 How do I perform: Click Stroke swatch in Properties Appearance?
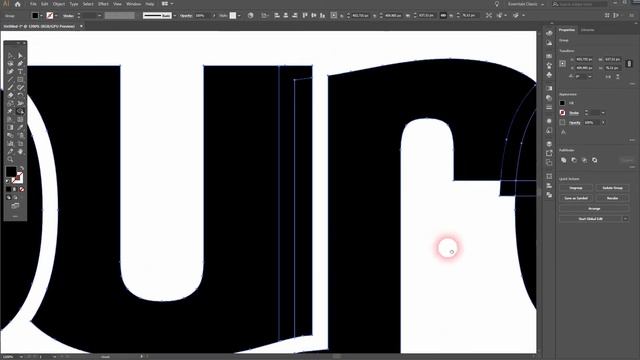pos(562,113)
